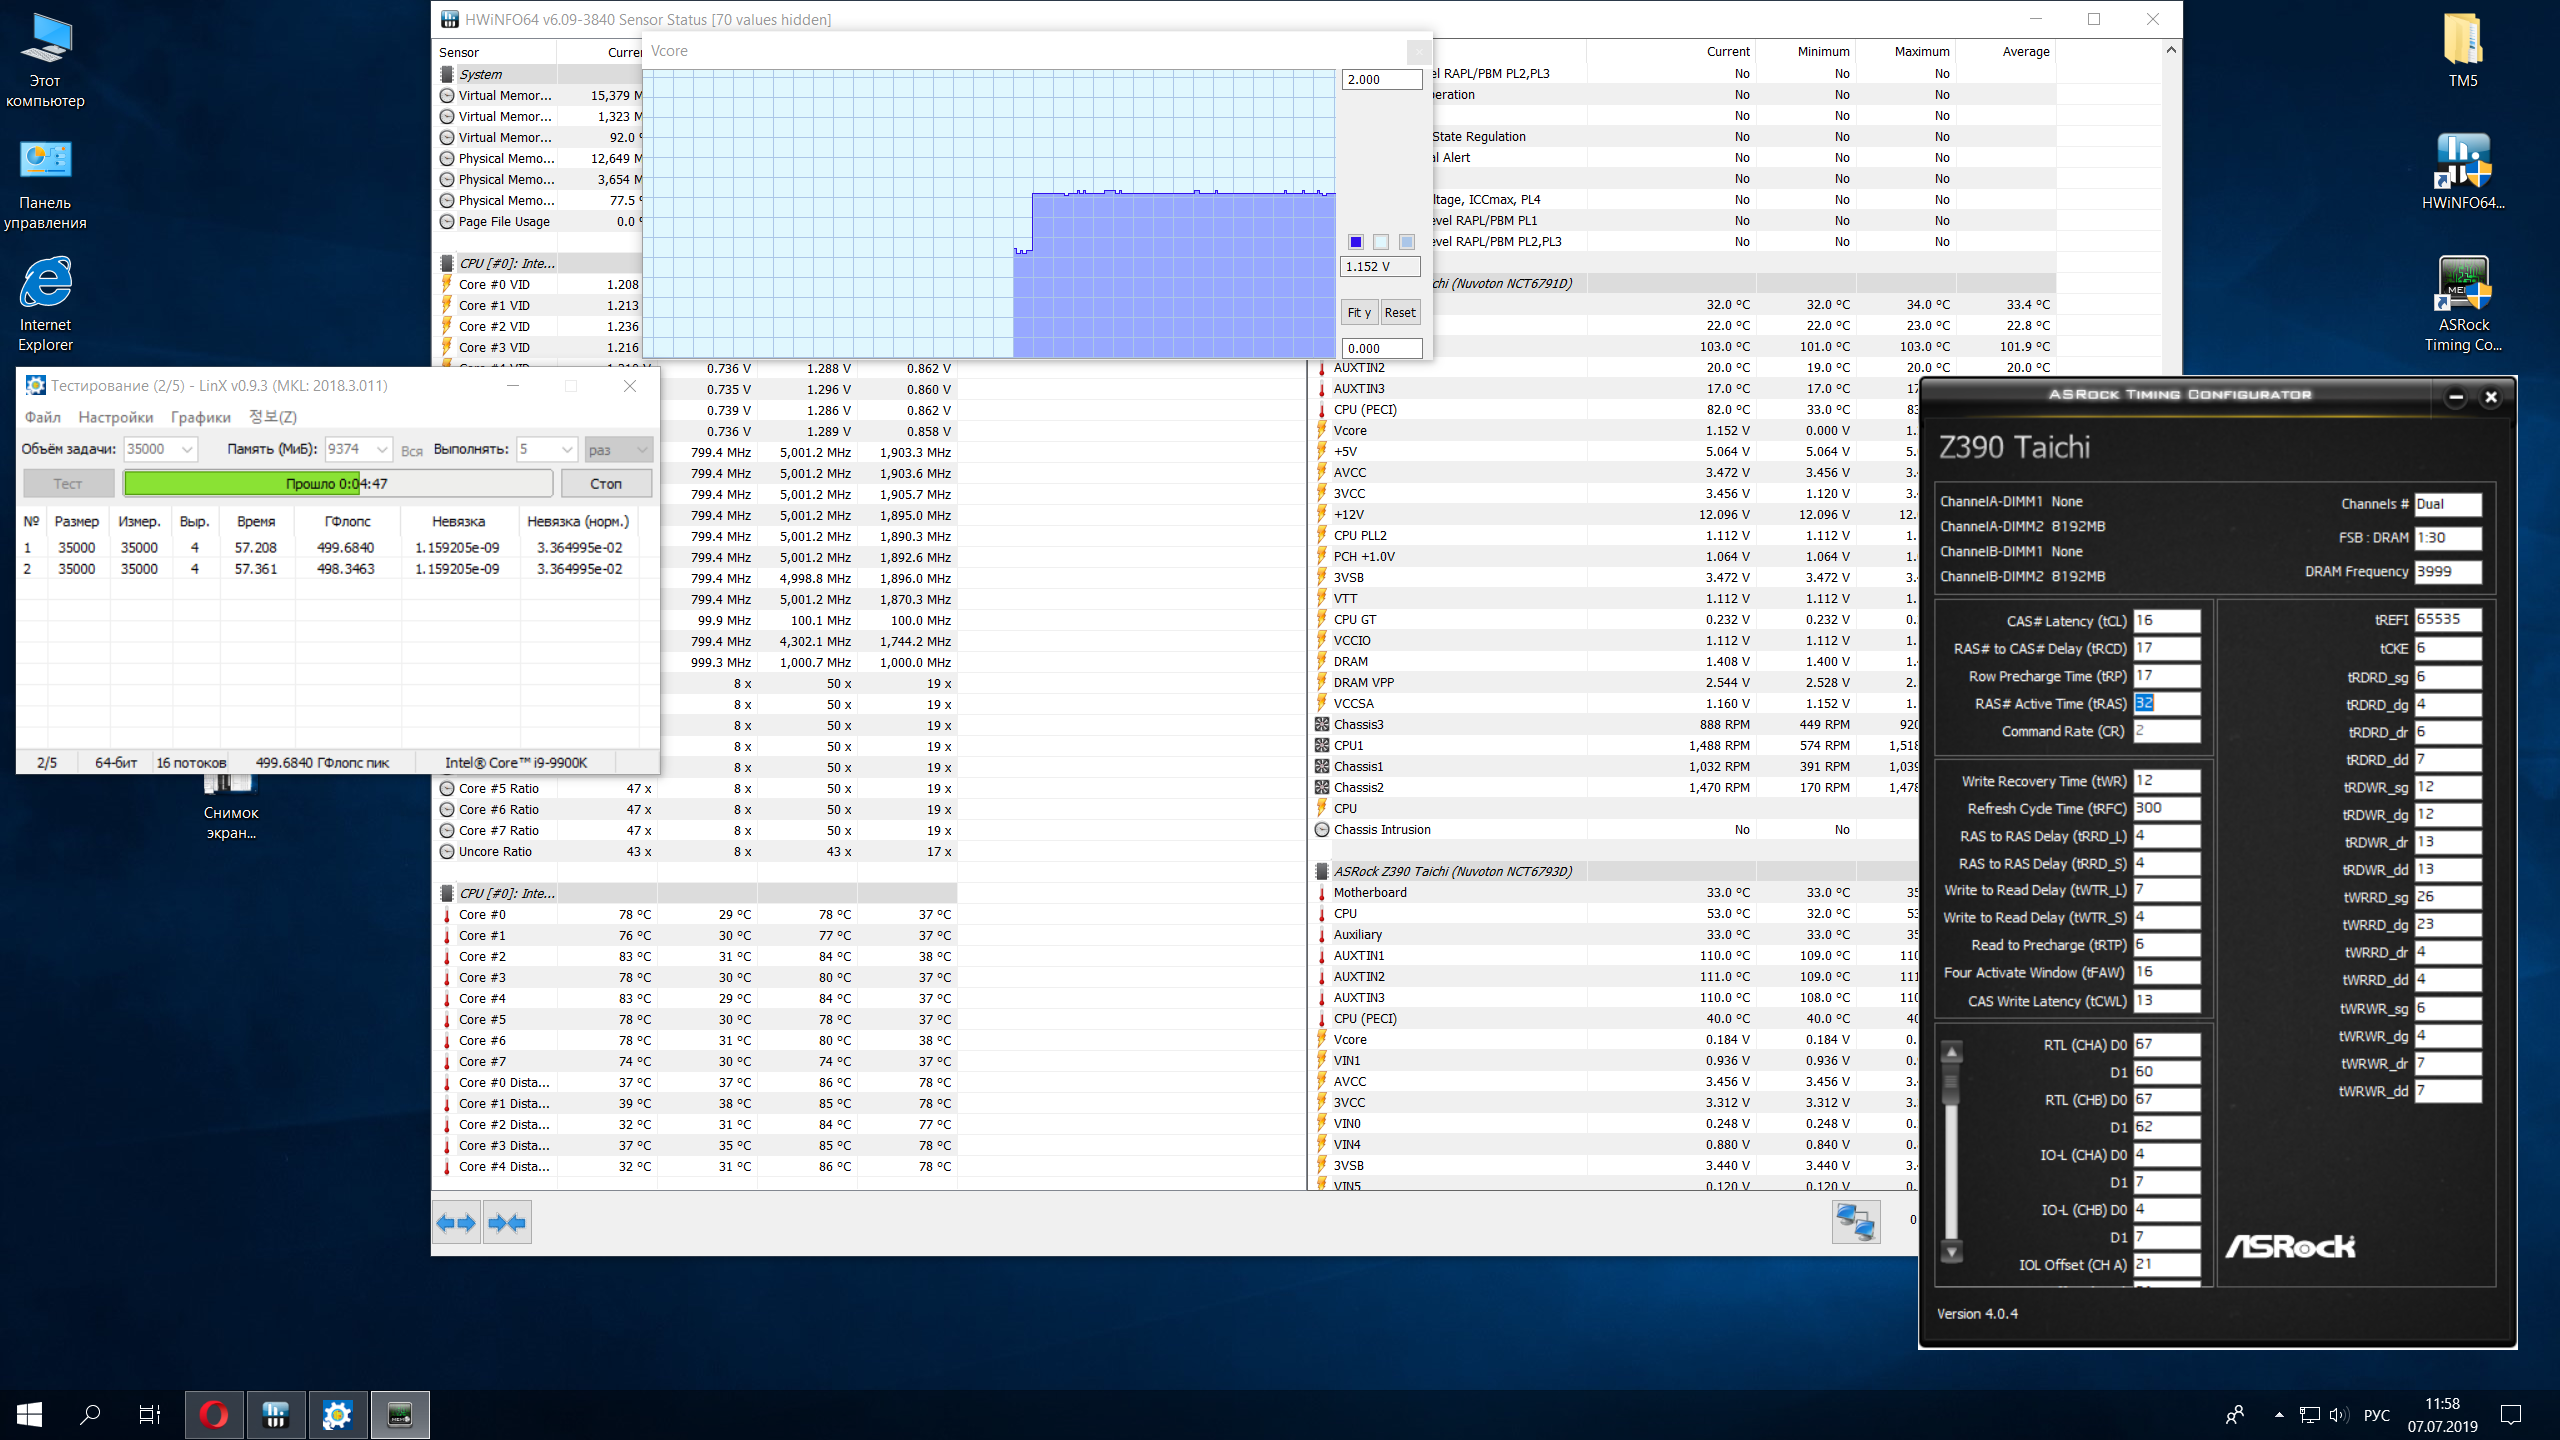Click the network monitors icon in HWiNFO footer
Image resolution: width=2560 pixels, height=1440 pixels.
pos(1855,1222)
